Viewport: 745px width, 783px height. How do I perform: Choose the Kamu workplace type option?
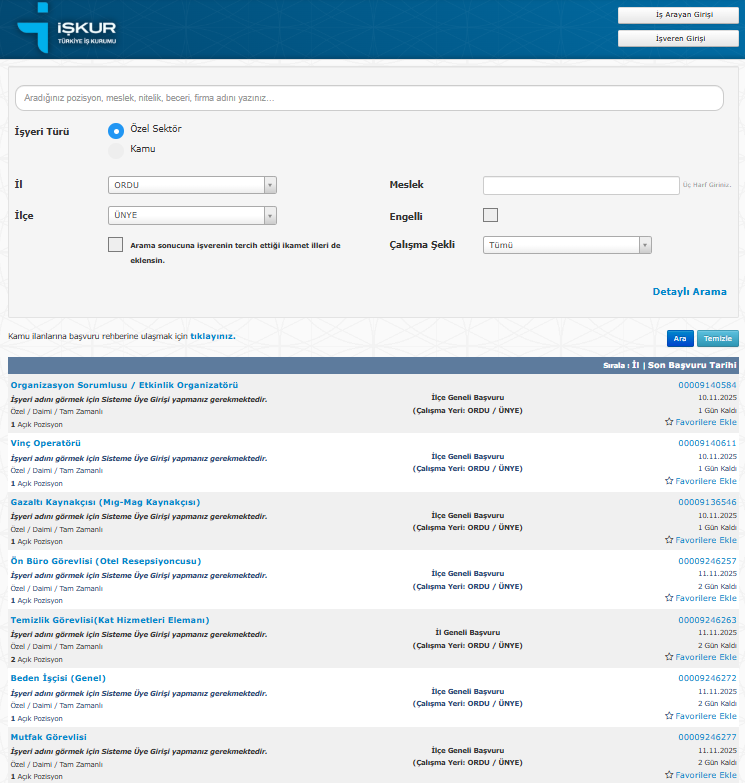116,150
